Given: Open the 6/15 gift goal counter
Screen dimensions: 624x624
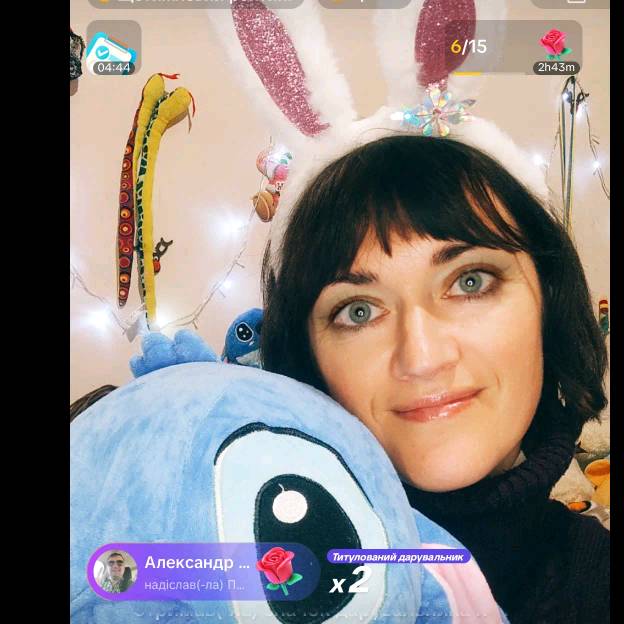Looking at the screenshot, I should click(469, 46).
